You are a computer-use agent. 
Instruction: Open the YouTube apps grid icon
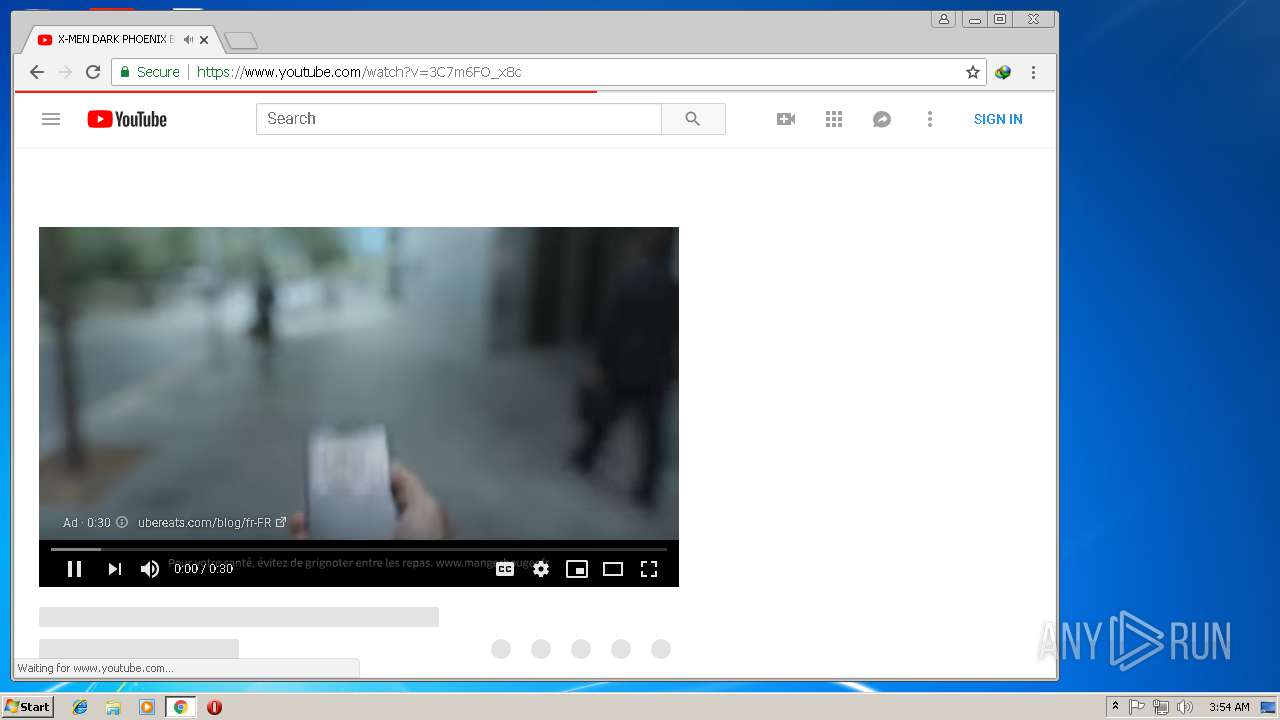tap(834, 119)
